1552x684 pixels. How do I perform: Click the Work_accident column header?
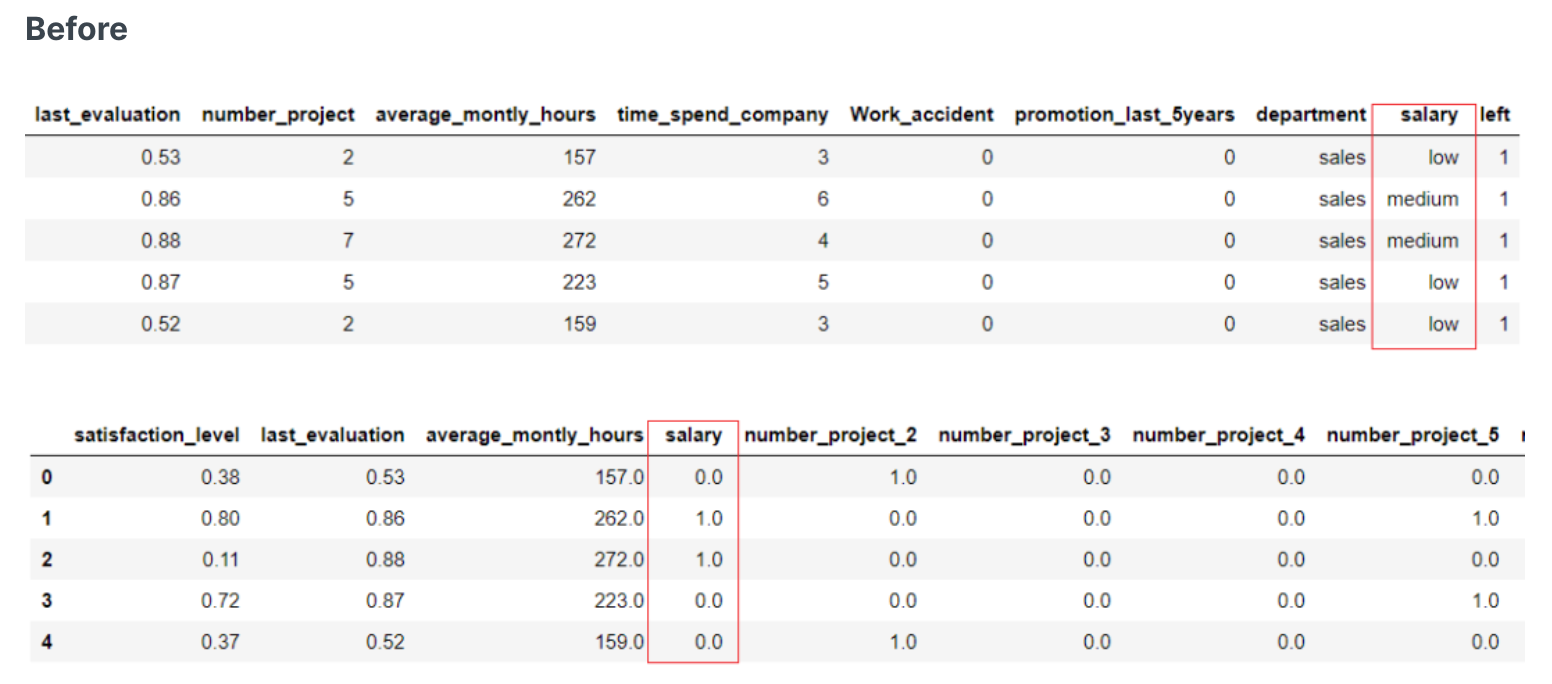point(921,115)
